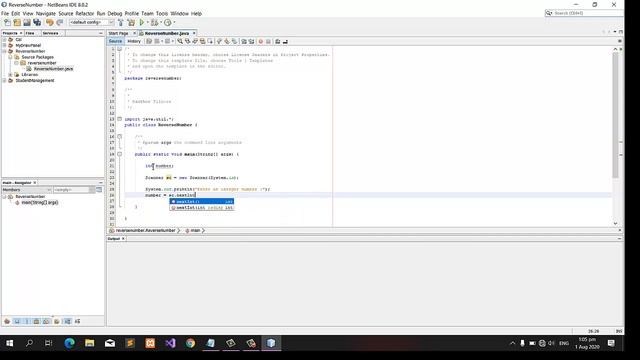Expand the MyDrawPanel project node

4,45
